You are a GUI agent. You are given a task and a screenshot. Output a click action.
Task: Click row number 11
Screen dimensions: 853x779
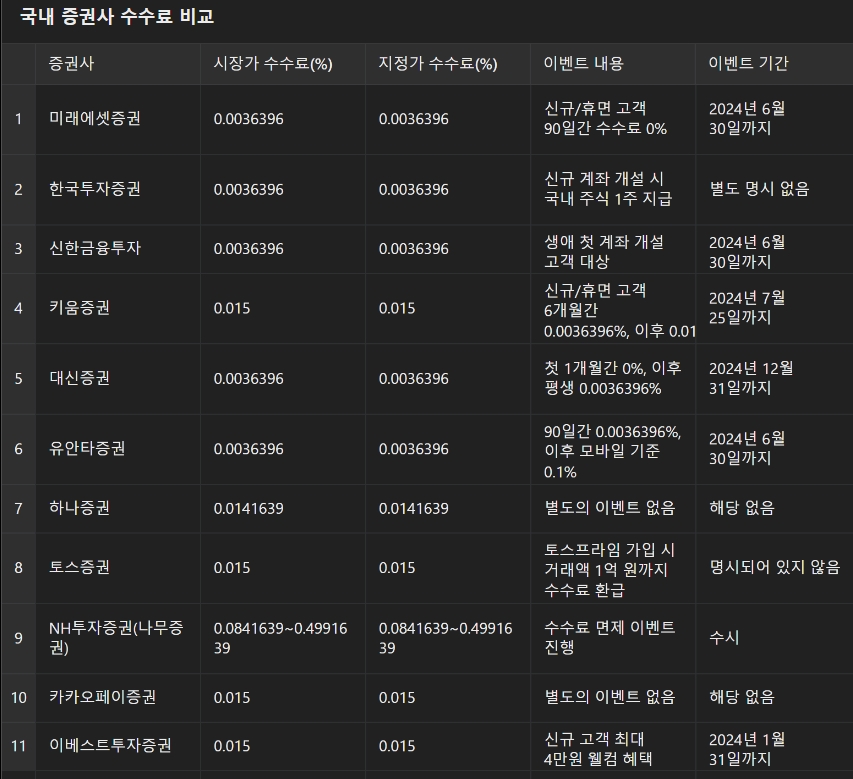pos(18,746)
